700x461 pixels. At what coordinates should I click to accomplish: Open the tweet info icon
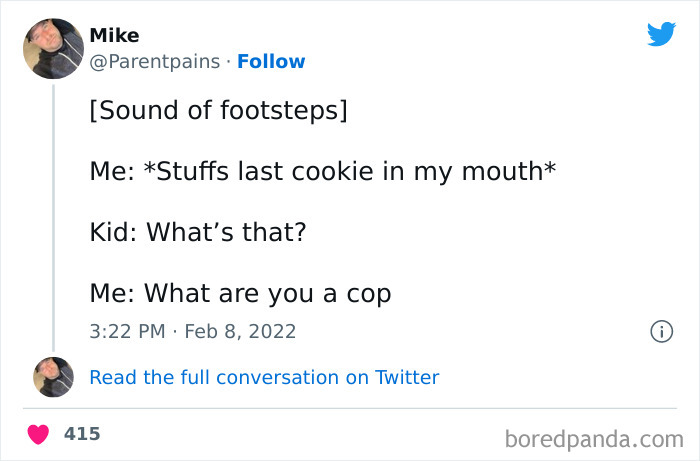point(660,330)
